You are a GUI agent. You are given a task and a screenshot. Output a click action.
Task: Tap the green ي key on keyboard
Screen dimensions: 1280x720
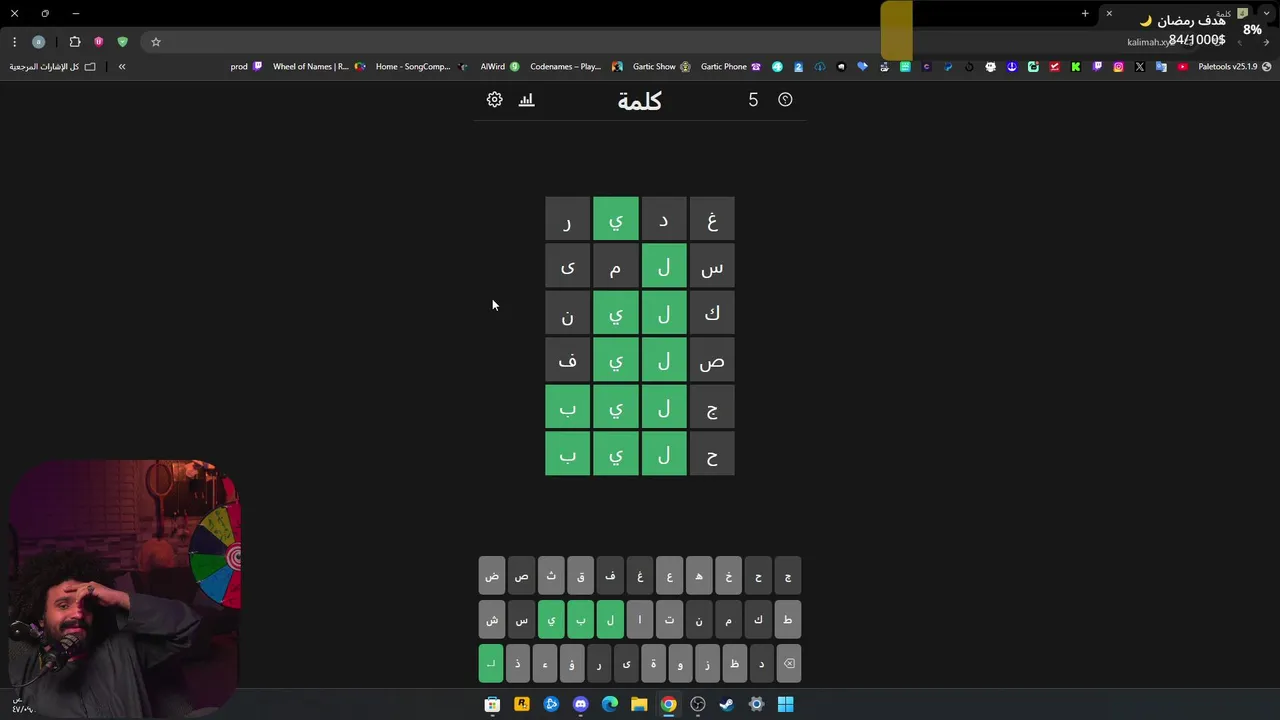click(x=551, y=620)
